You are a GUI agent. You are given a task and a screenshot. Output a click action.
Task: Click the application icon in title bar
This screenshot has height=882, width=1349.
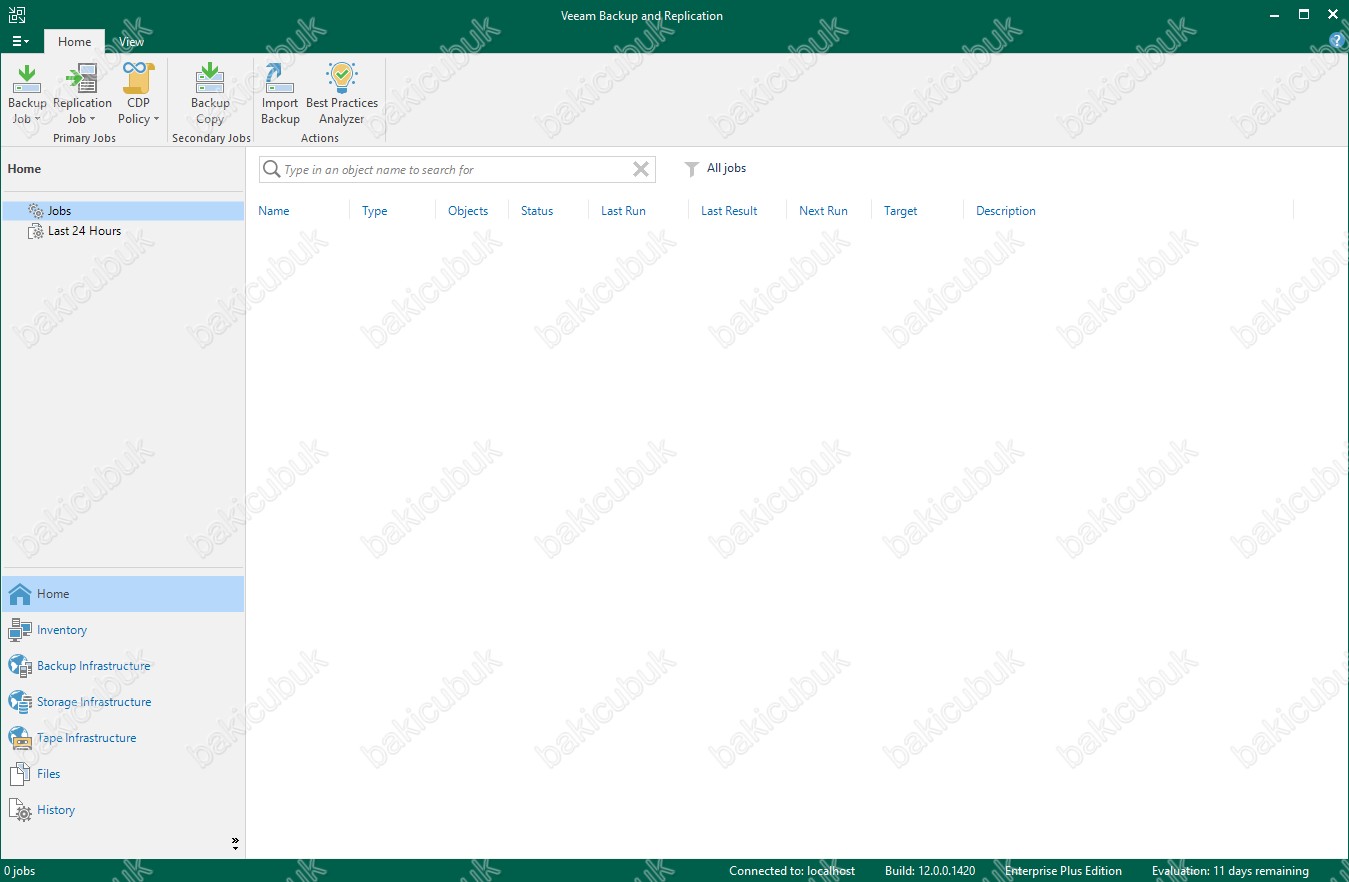[x=15, y=15]
